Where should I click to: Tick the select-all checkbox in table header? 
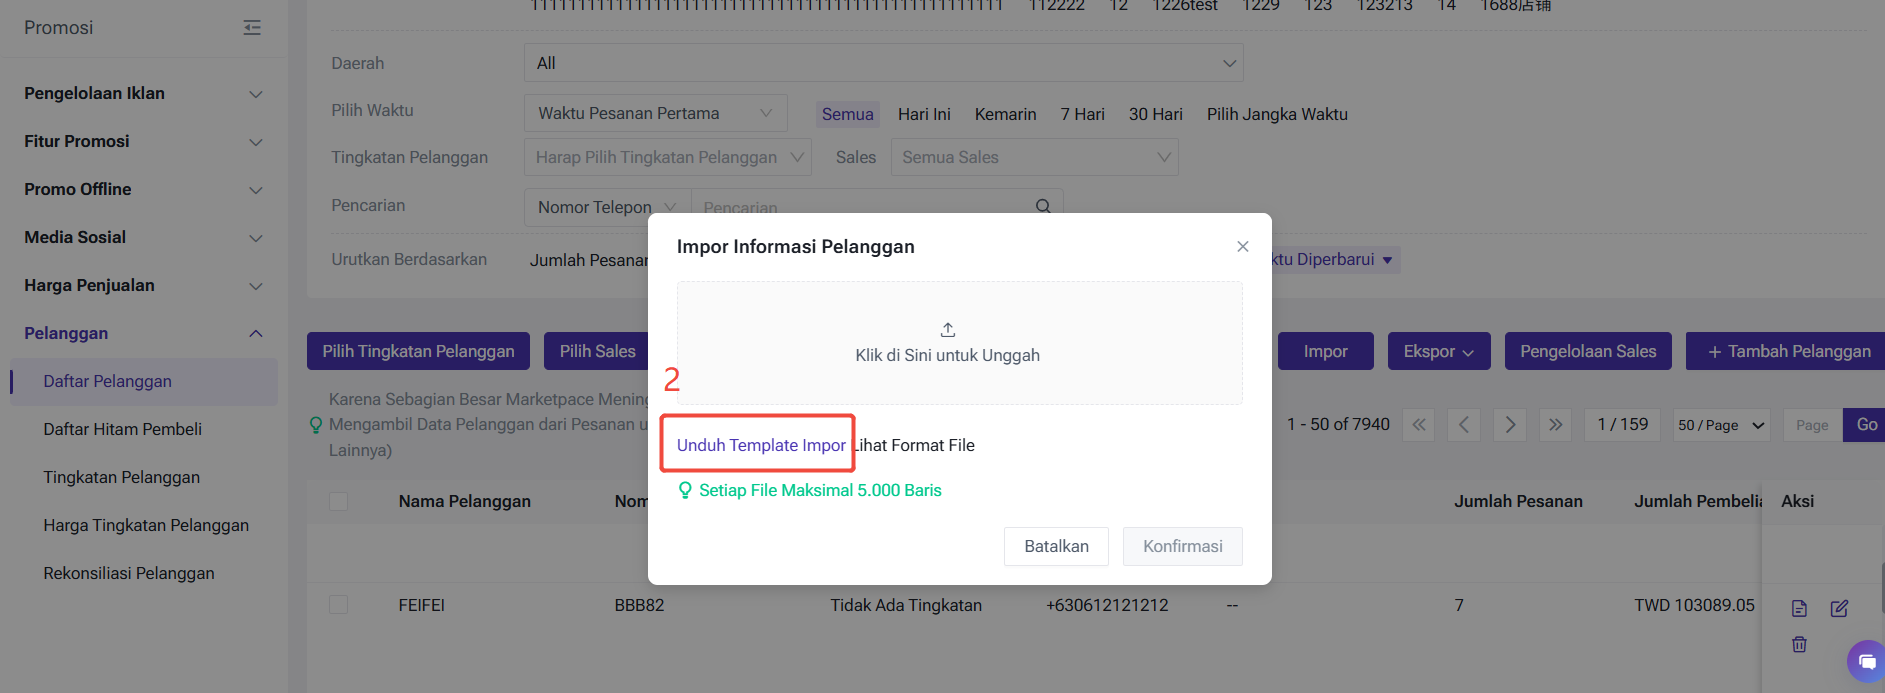click(339, 501)
